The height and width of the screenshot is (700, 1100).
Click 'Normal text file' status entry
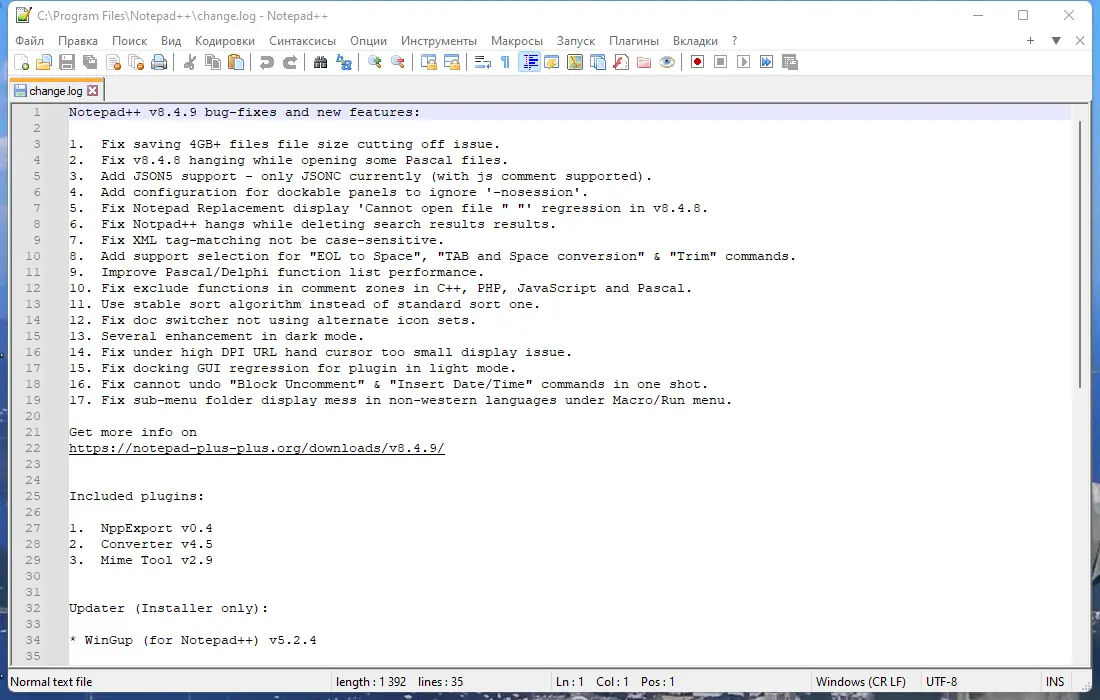pos(51,682)
